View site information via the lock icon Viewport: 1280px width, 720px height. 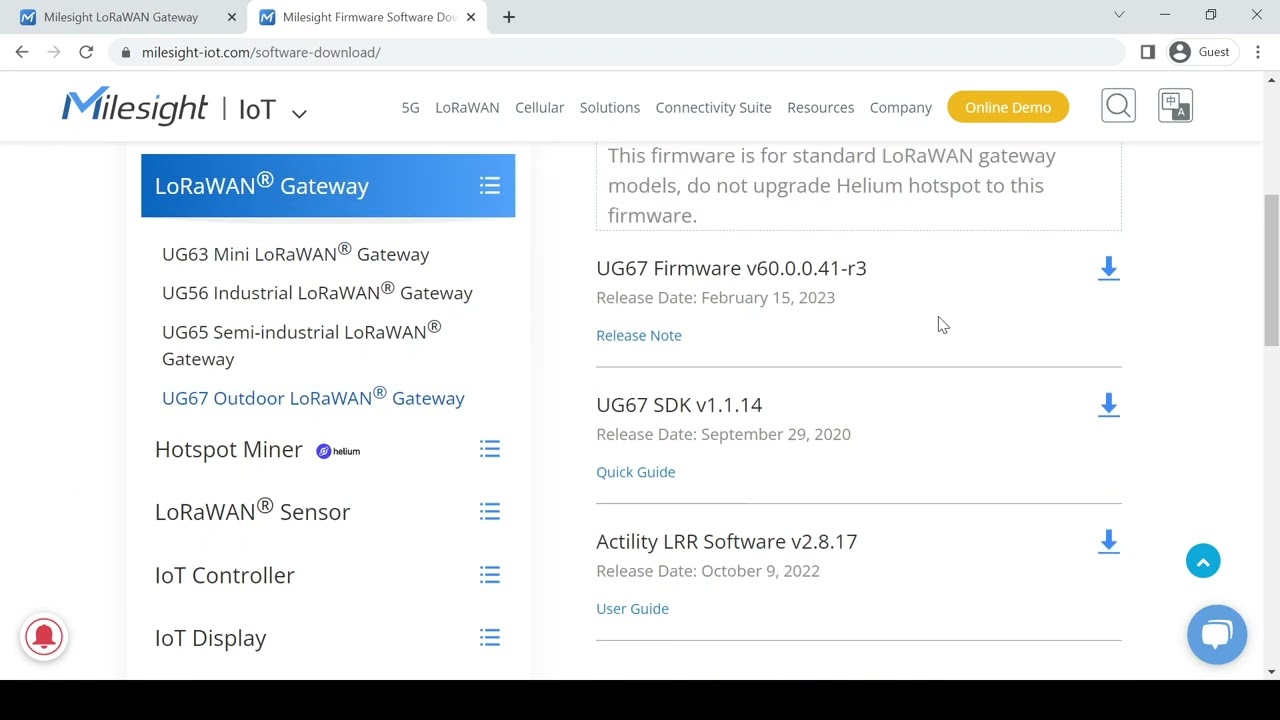click(x=125, y=52)
